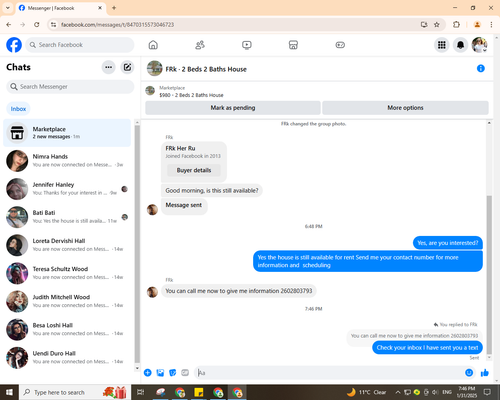Open the Uendi Duro Hall conversation
Image resolution: width=500 pixels, height=400 pixels.
pyautogui.click(x=67, y=357)
